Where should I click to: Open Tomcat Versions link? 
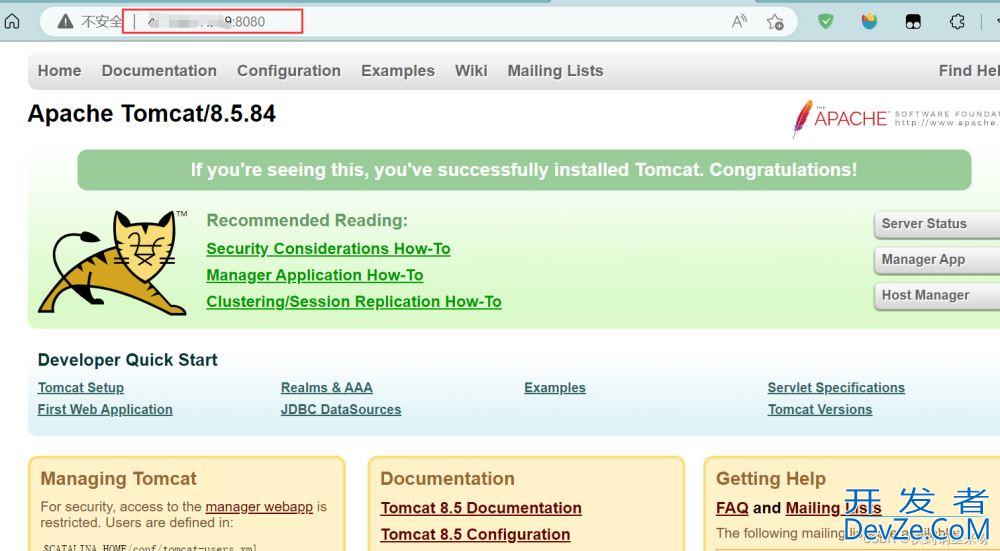pyautogui.click(x=820, y=409)
